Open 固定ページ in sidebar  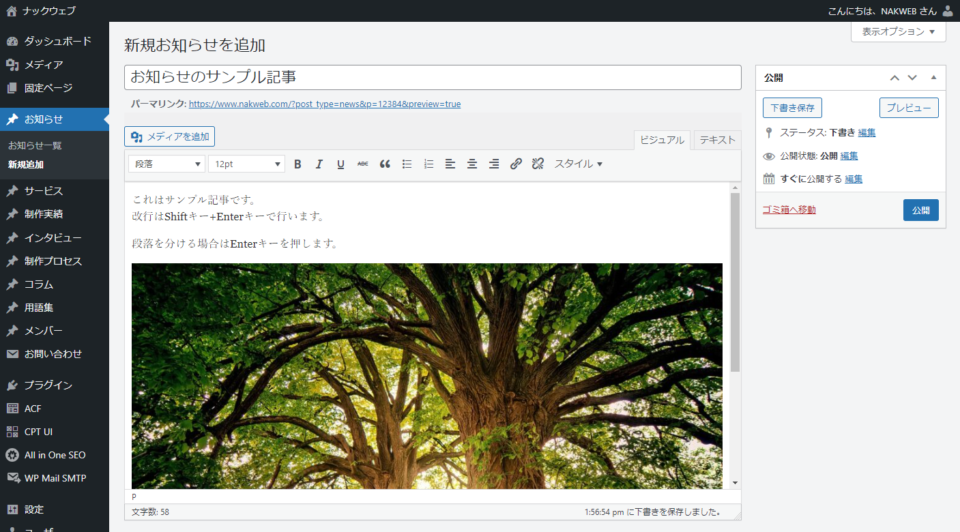point(54,88)
